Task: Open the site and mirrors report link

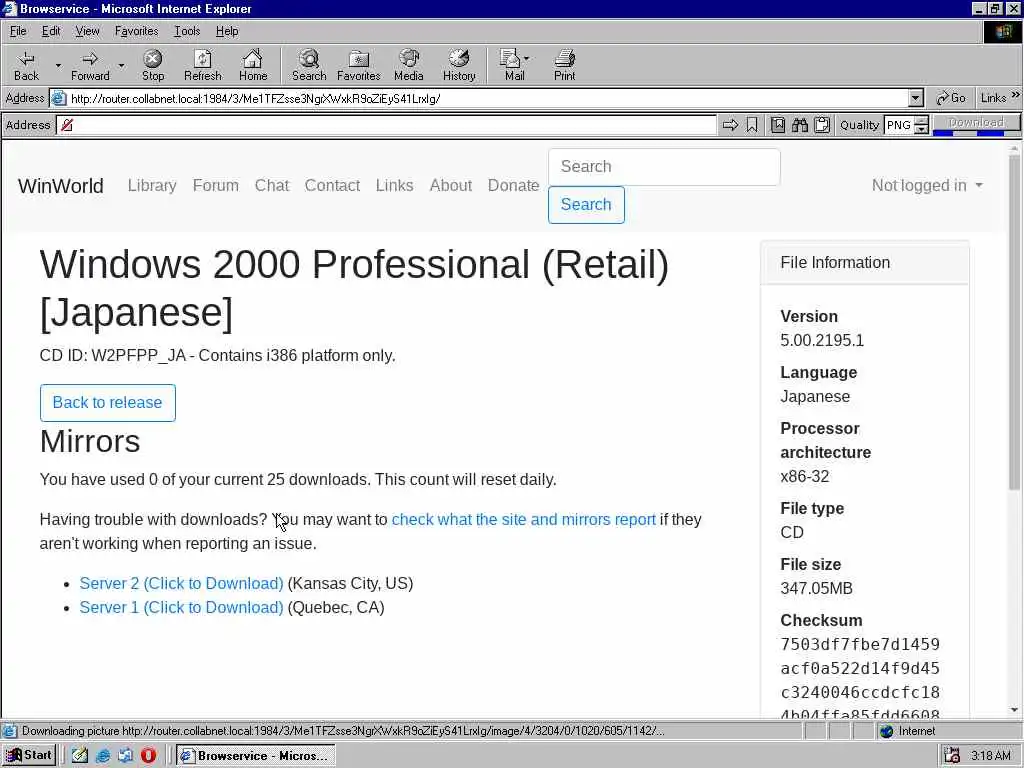Action: pyautogui.click(x=524, y=519)
